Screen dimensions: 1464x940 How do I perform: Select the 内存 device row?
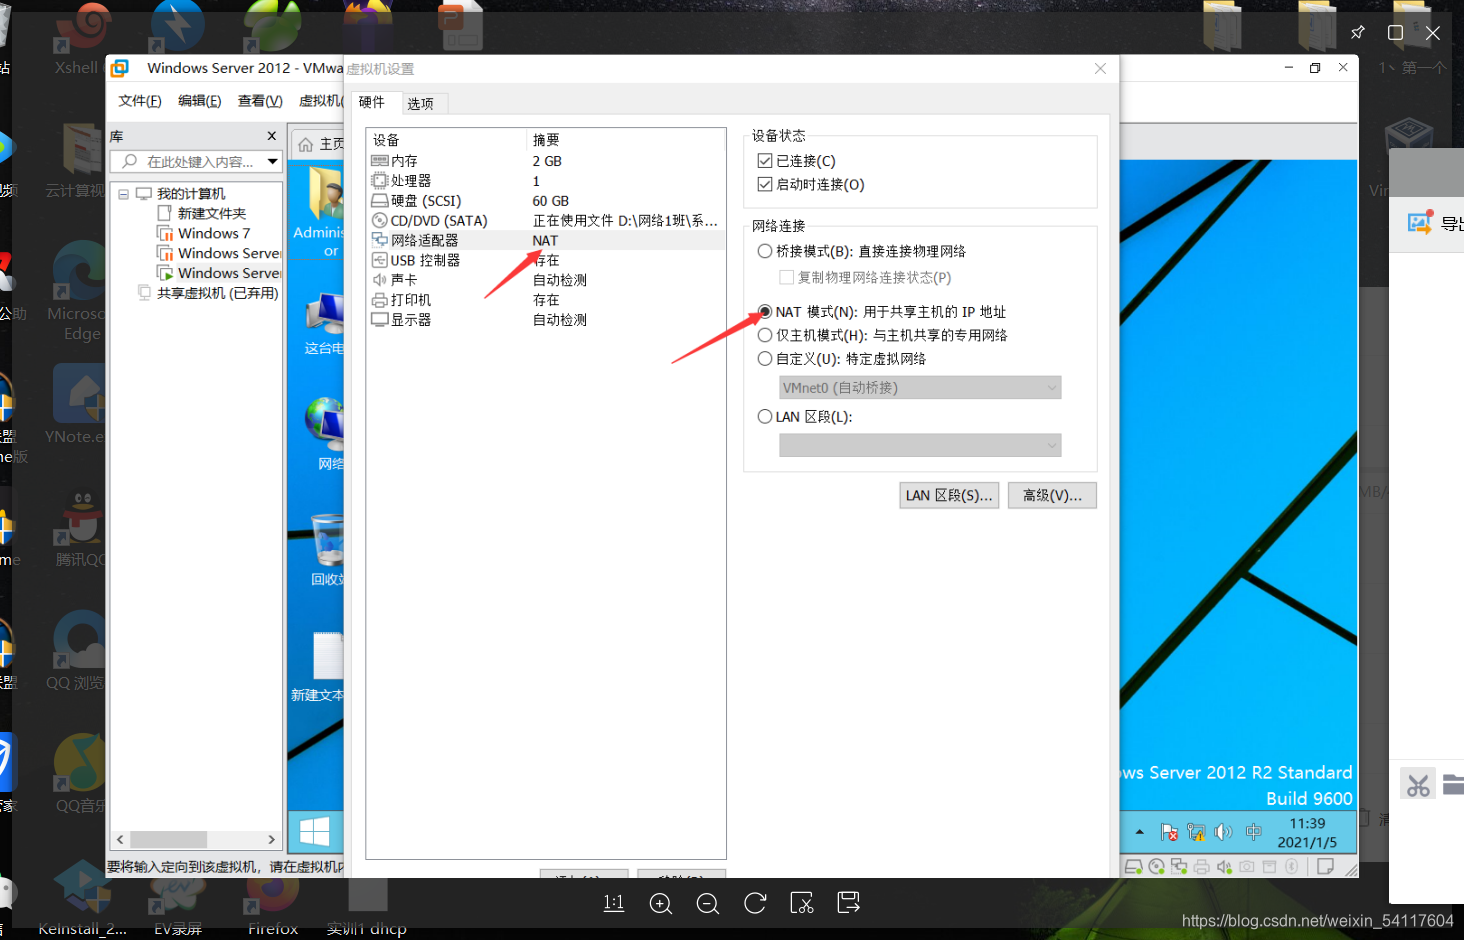(546, 161)
